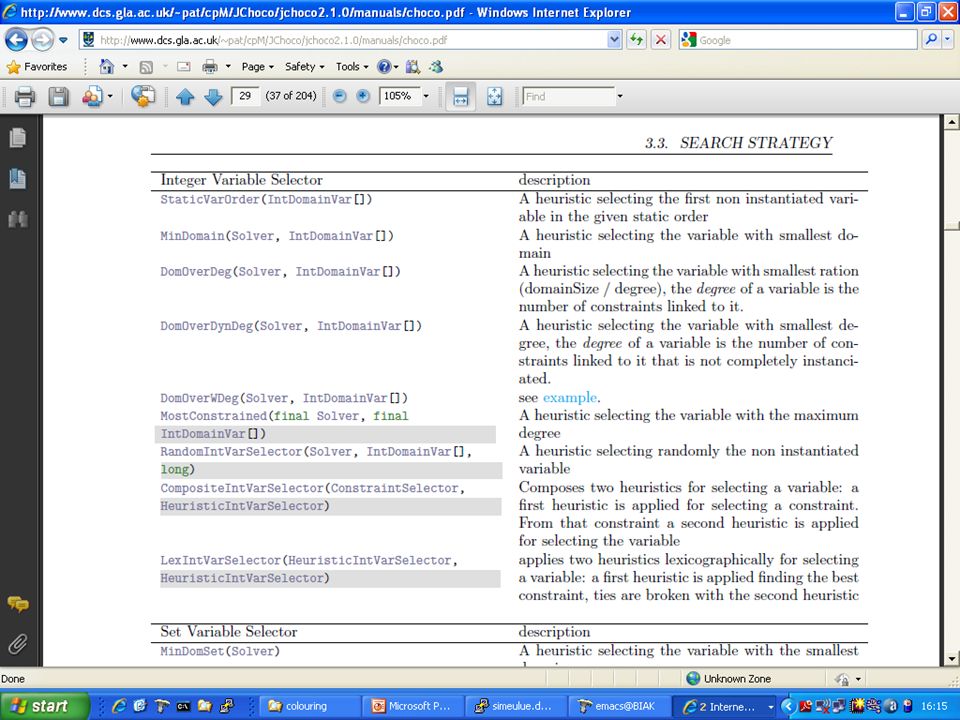Click the page number field showing 29
This screenshot has height=720, width=960.
click(x=246, y=96)
